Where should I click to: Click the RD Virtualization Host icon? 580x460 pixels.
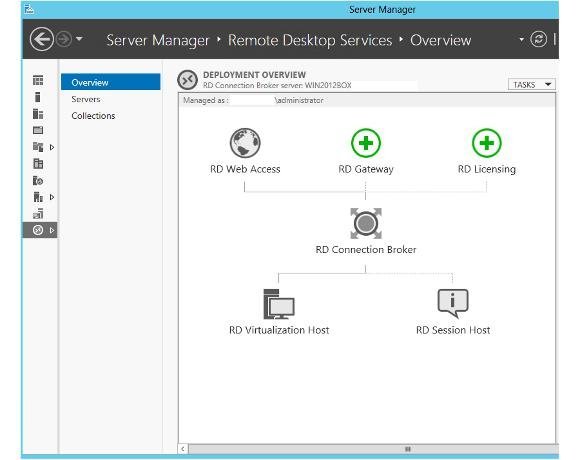[279, 304]
